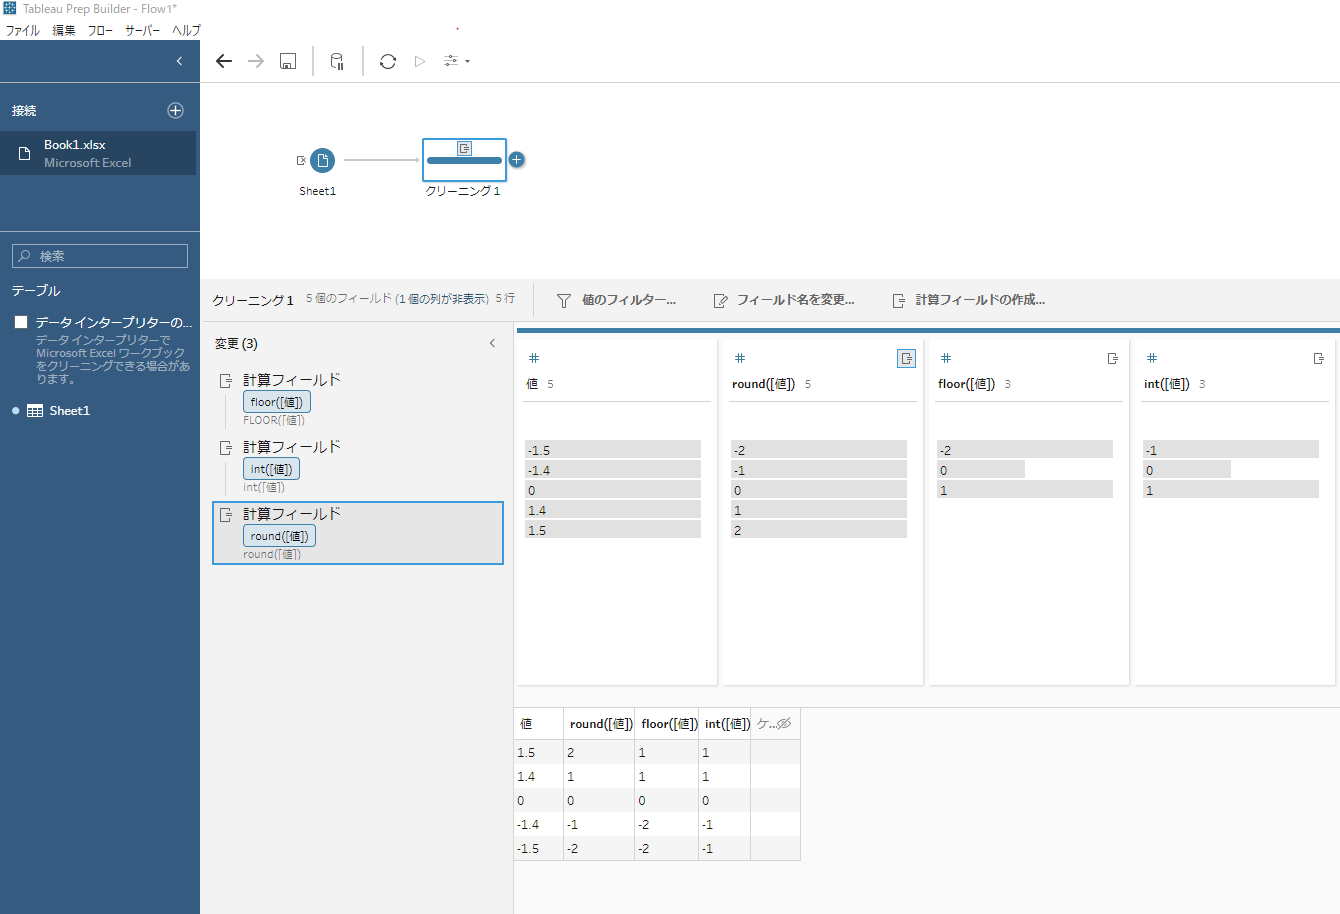Click the cleaning step icon above クリーニング 1
This screenshot has height=914, width=1340.
click(x=464, y=148)
